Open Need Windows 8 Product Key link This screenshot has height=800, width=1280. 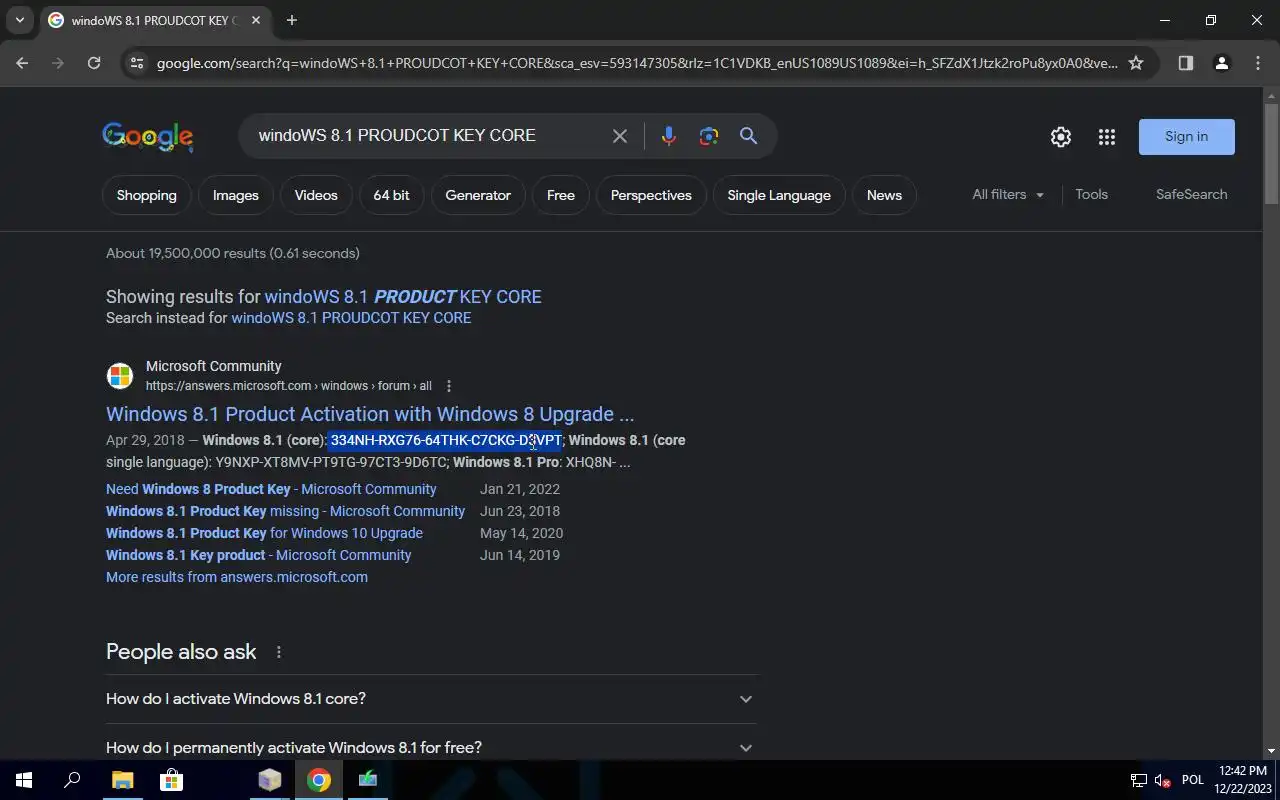click(x=271, y=489)
